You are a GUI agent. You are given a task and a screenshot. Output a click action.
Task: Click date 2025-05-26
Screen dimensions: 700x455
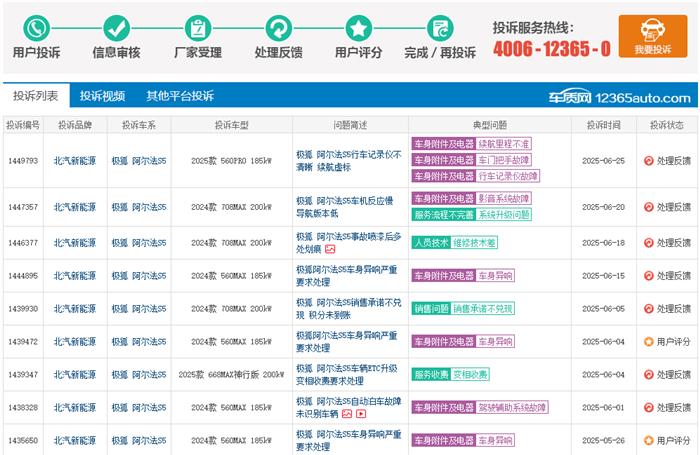point(604,441)
